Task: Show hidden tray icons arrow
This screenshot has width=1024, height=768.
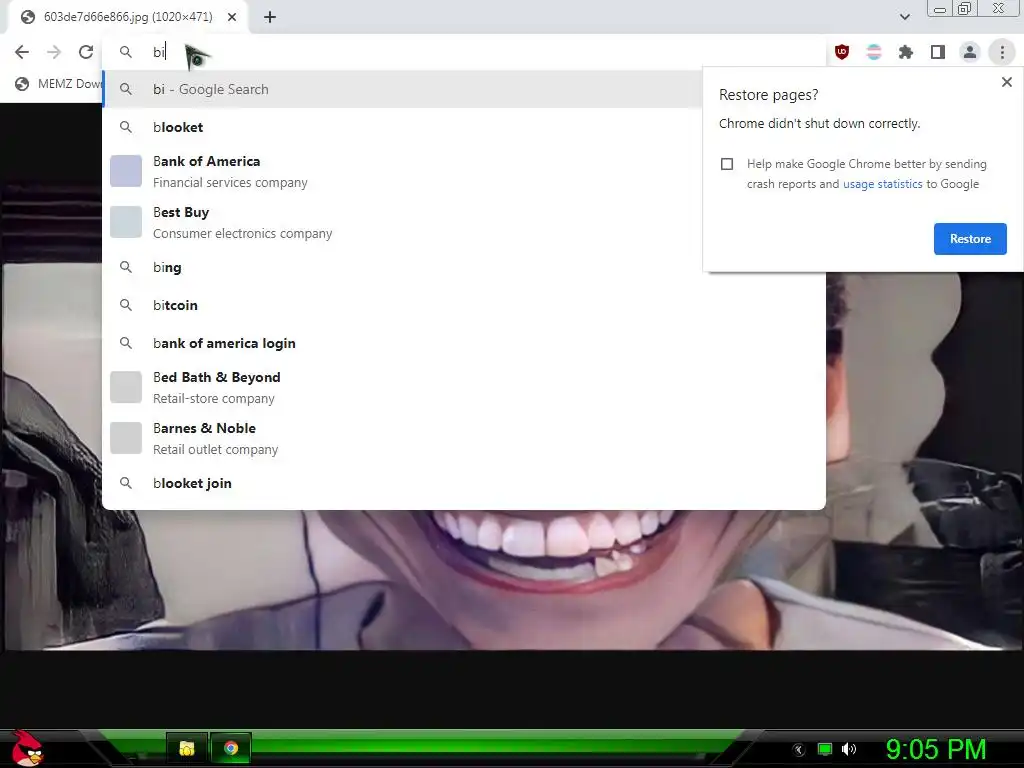Action: [x=798, y=750]
